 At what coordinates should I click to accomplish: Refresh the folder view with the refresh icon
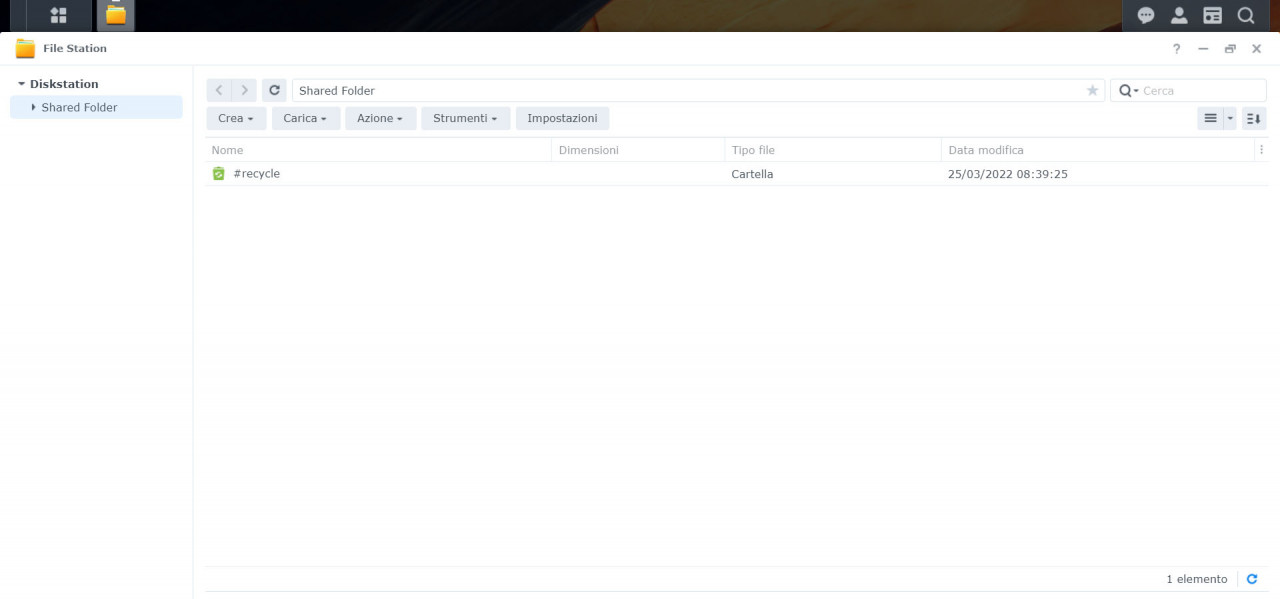click(x=273, y=90)
